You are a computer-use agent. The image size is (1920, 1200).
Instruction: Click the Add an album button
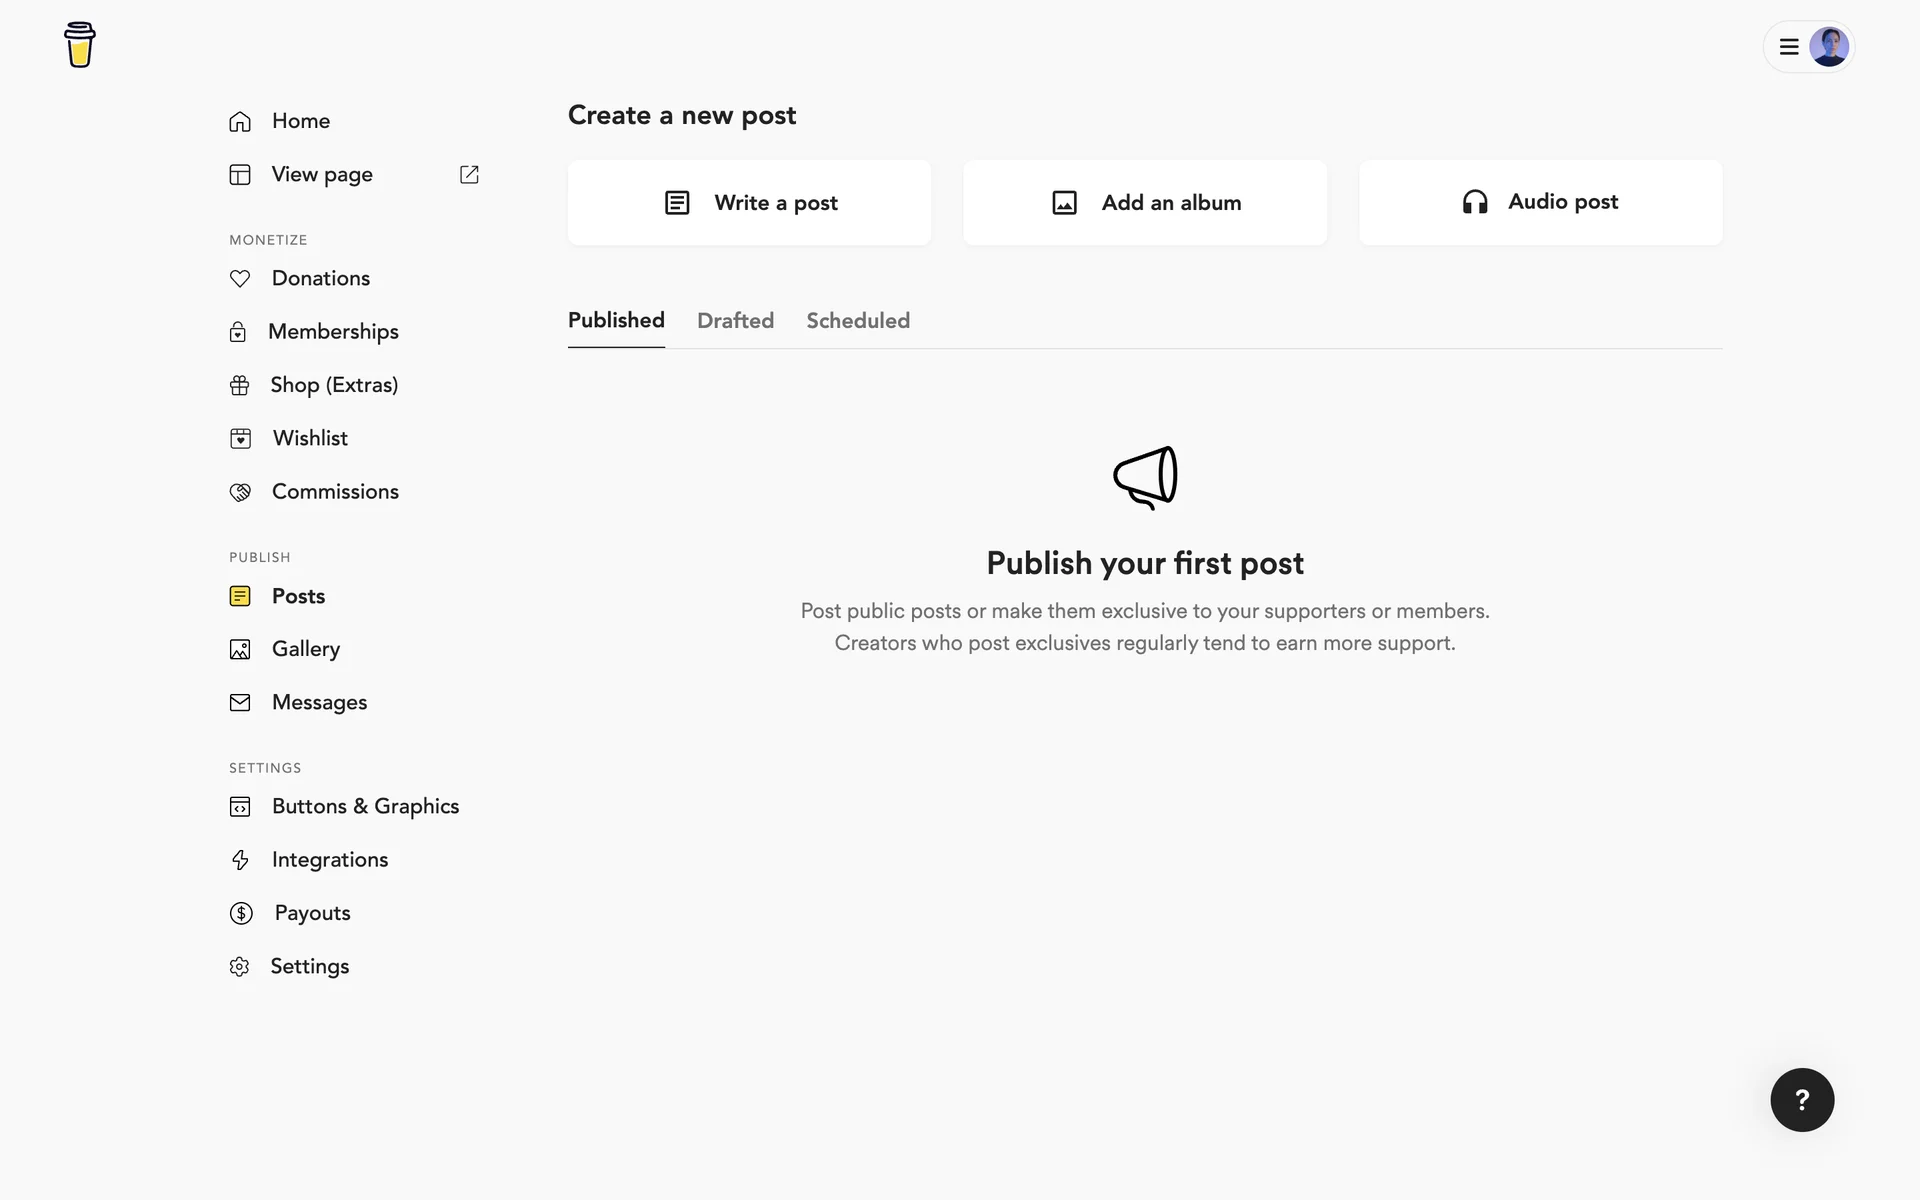[x=1145, y=203]
